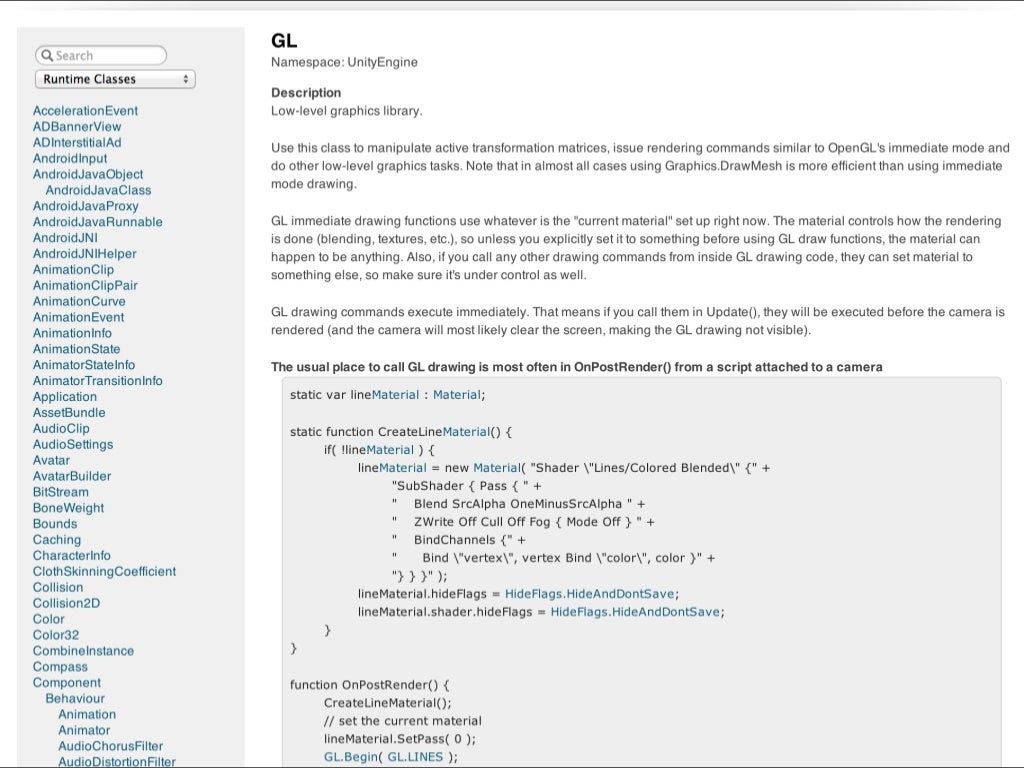Screen dimensions: 1024x768
Task: Open AndroidJavaProxy class
Action: [86, 206]
